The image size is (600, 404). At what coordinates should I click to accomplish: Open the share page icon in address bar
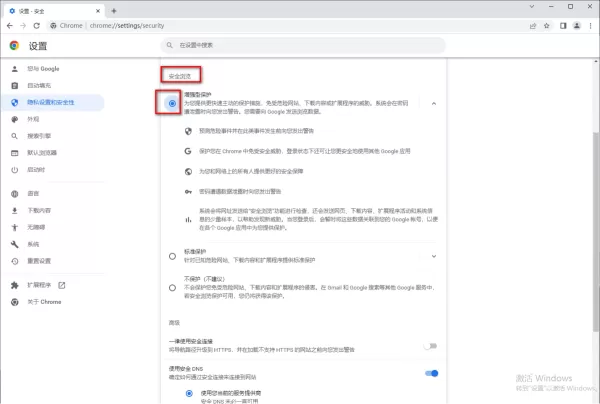point(533,26)
